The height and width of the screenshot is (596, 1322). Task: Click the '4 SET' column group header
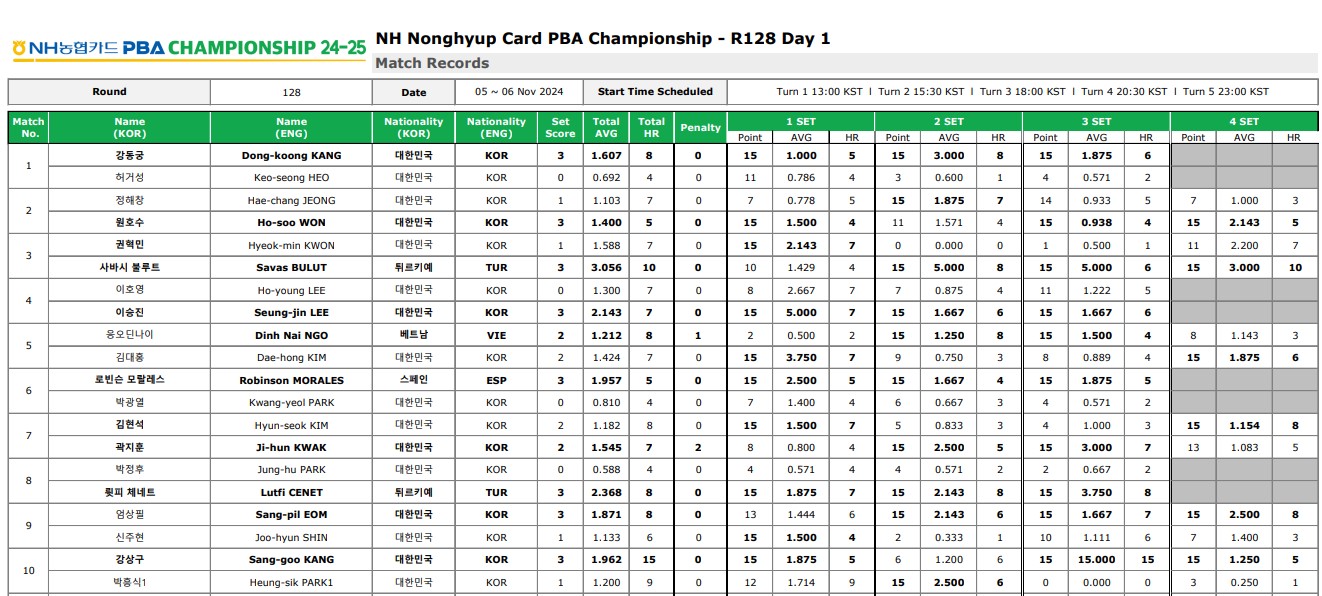1244,121
